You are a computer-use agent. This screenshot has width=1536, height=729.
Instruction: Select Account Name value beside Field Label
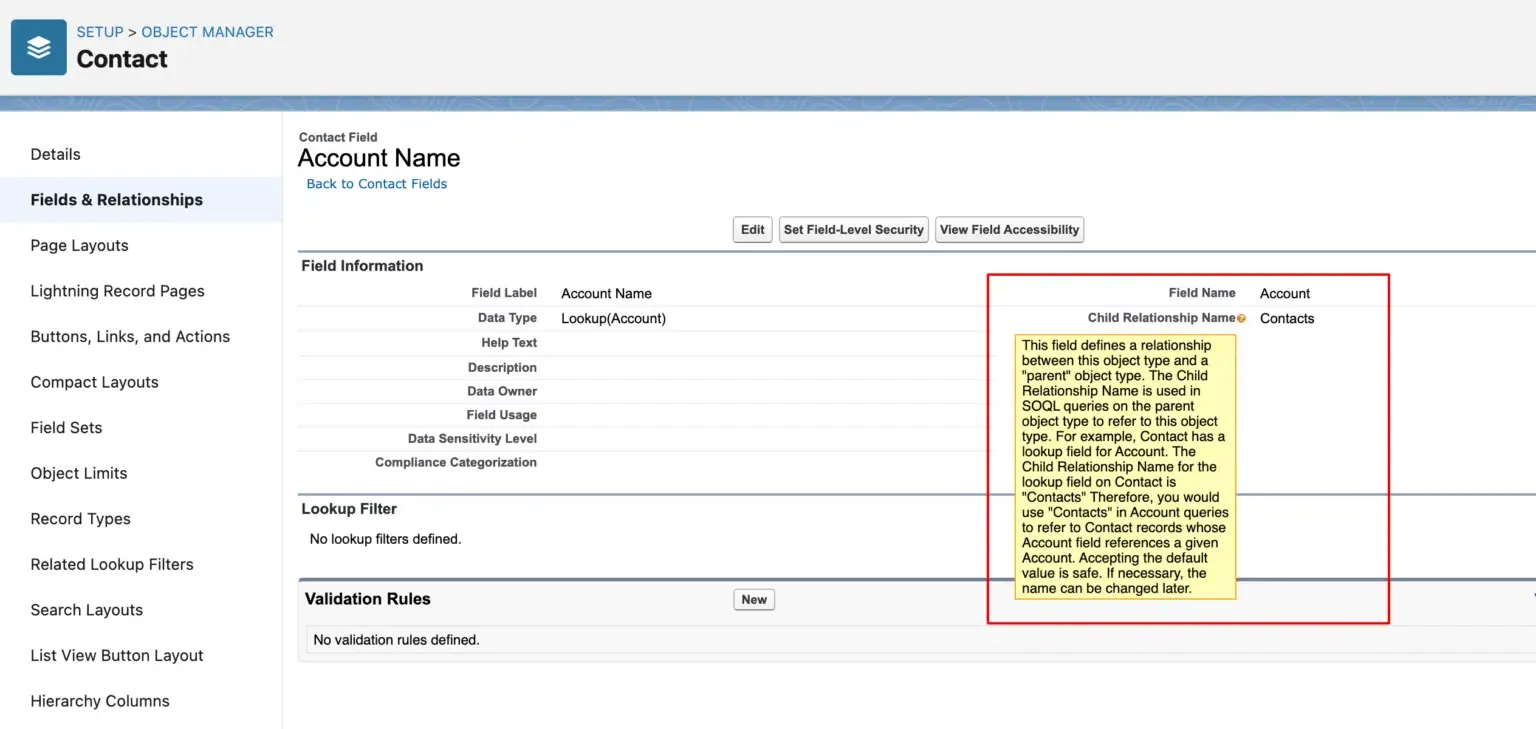point(606,294)
